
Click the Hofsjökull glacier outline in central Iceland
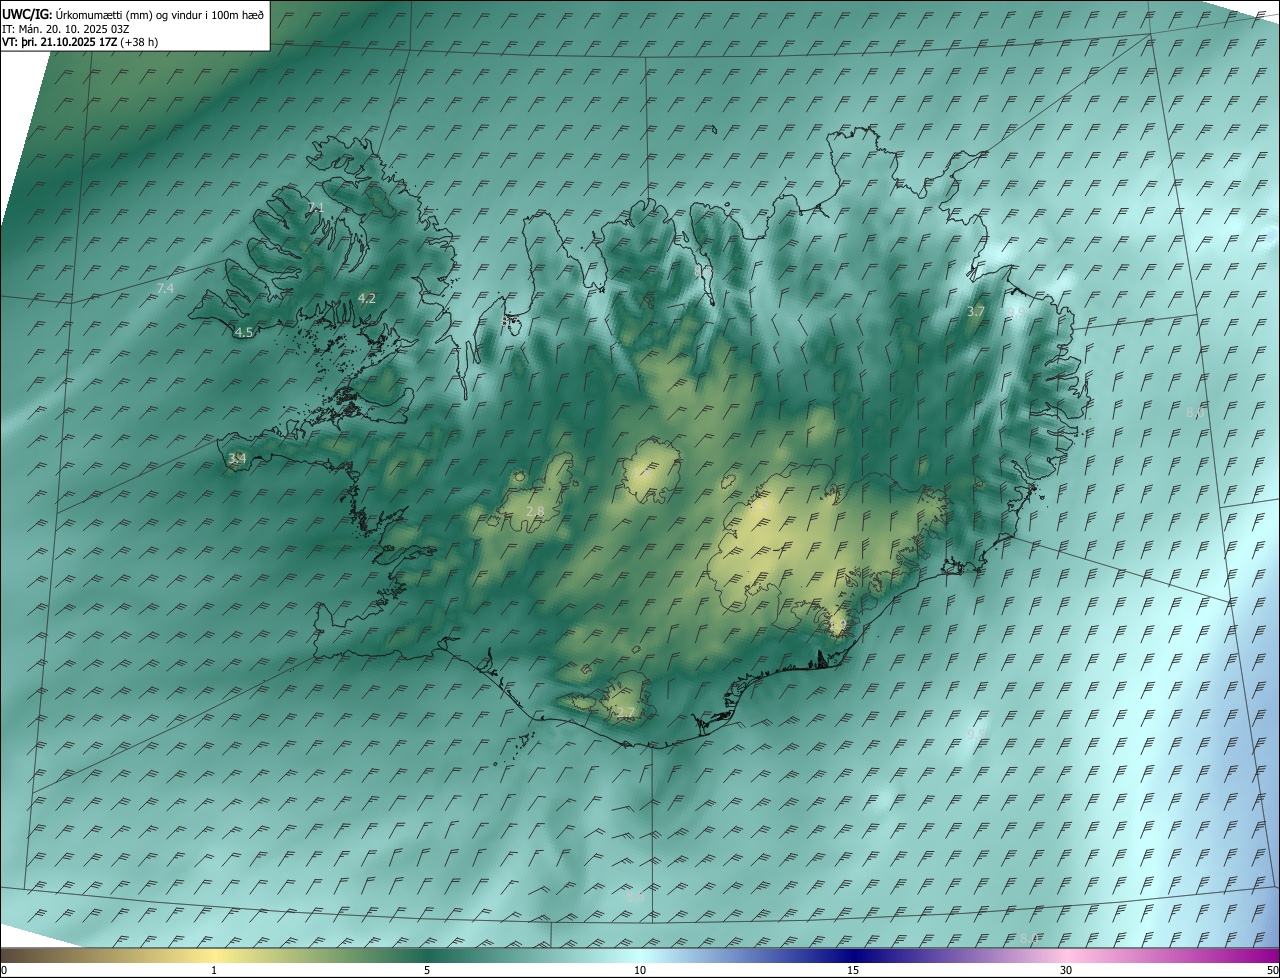[650, 470]
